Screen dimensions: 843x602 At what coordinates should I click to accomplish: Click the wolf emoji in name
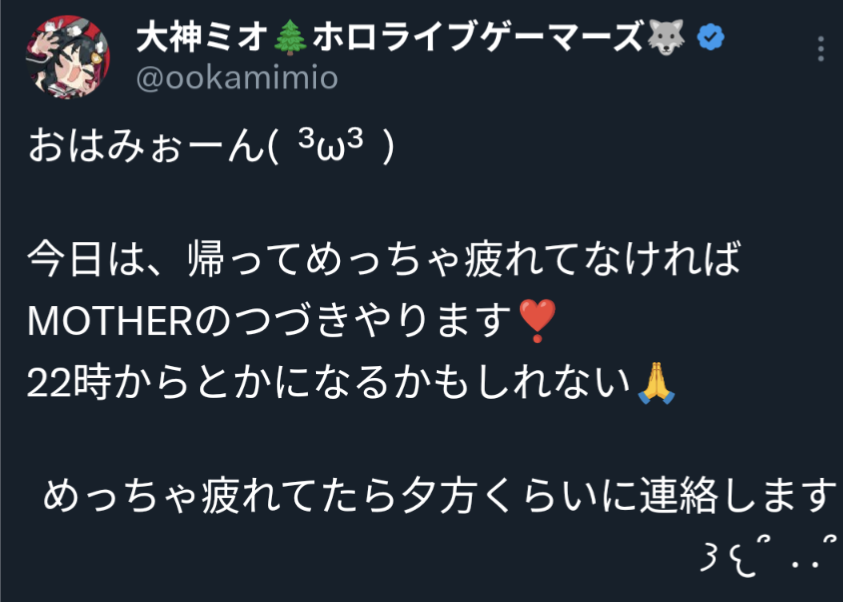pos(666,38)
